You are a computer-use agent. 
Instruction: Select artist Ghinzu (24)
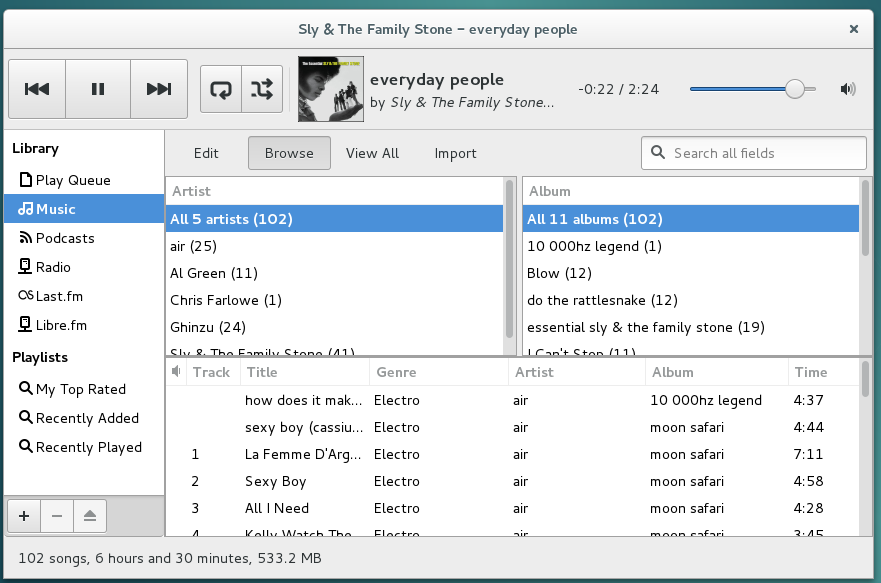pyautogui.click(x=334, y=327)
